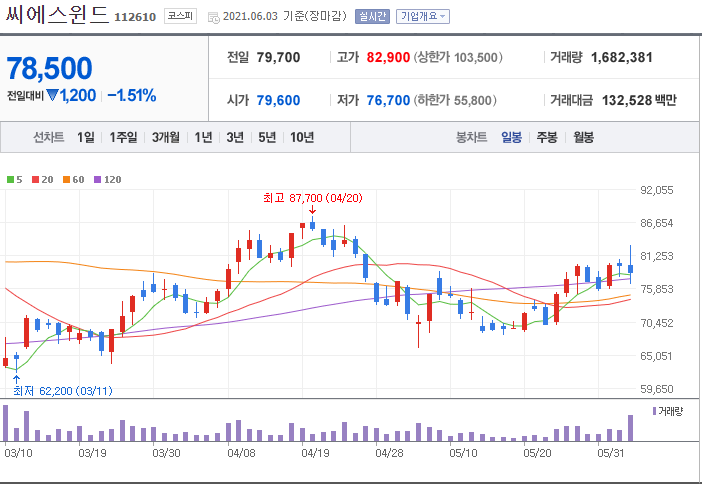Screen dimensions: 702x484
Task: Click the purple 거래량 volume legend
Action: tap(668, 411)
